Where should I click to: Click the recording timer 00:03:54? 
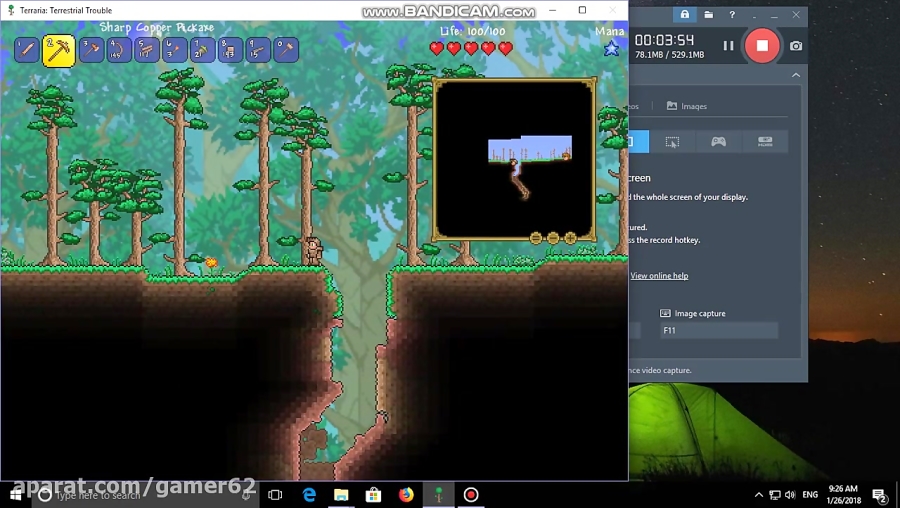tap(664, 40)
